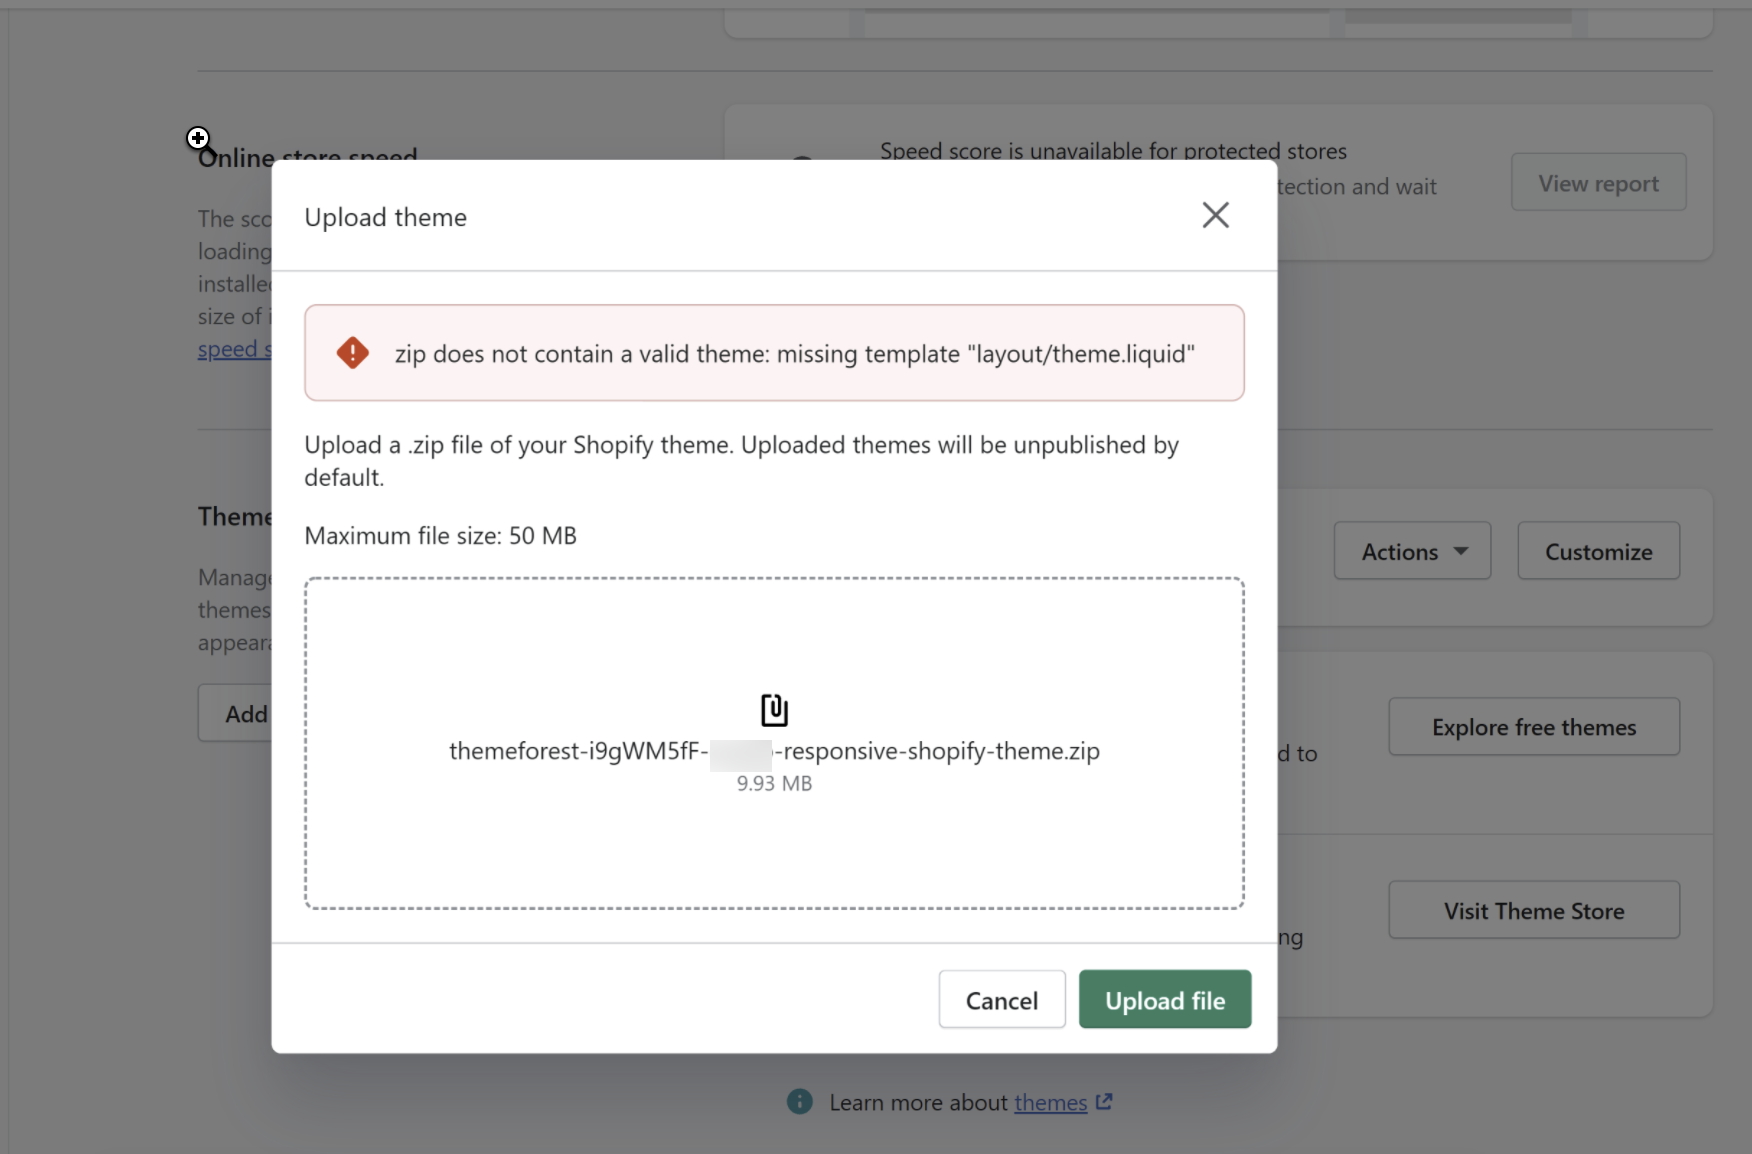This screenshot has height=1154, width=1752.
Task: Click the 9.93 MB file size text
Action: point(774,784)
